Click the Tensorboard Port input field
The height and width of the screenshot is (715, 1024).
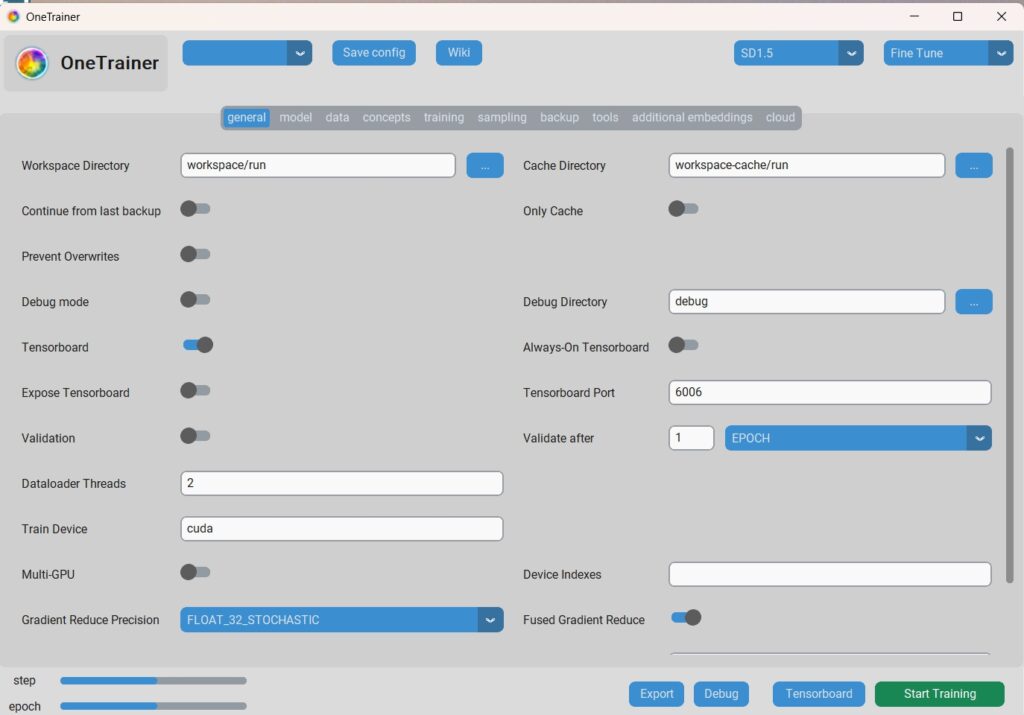point(829,392)
